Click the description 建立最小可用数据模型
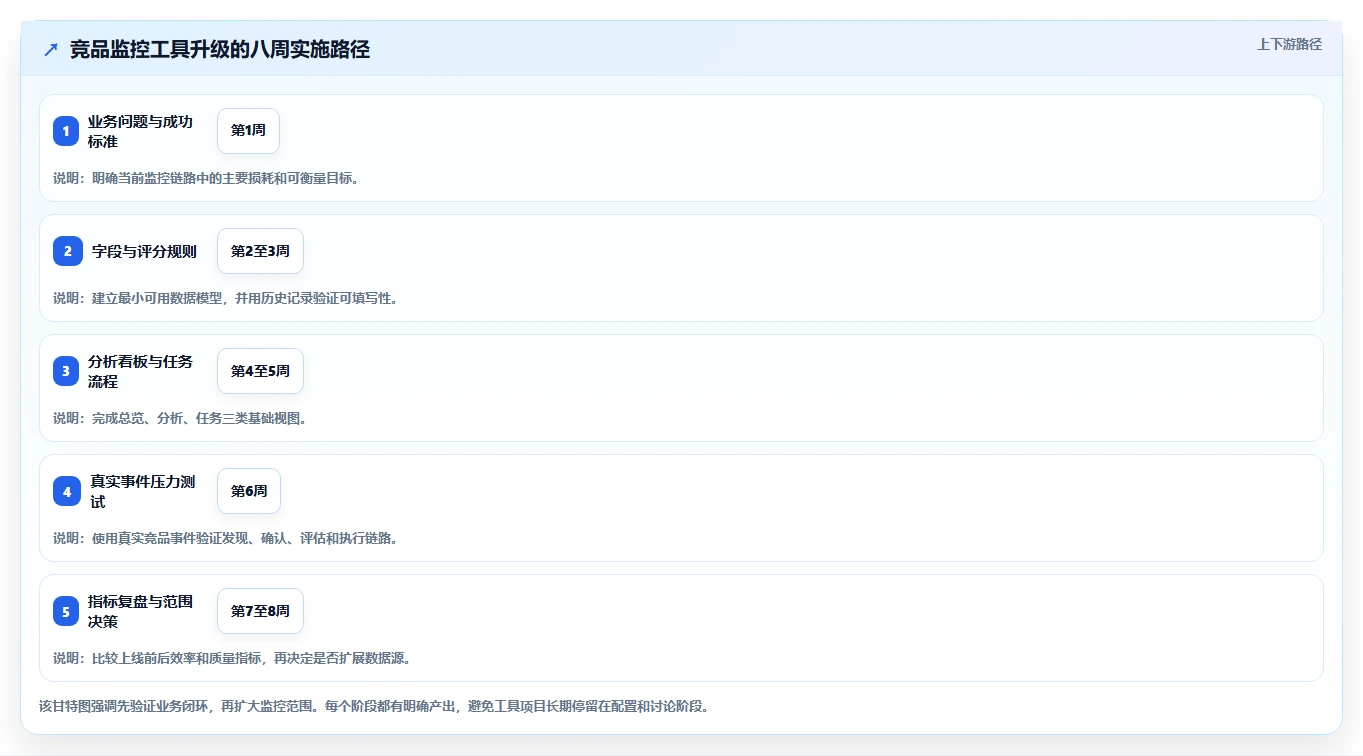1363x756 pixels. pos(225,298)
